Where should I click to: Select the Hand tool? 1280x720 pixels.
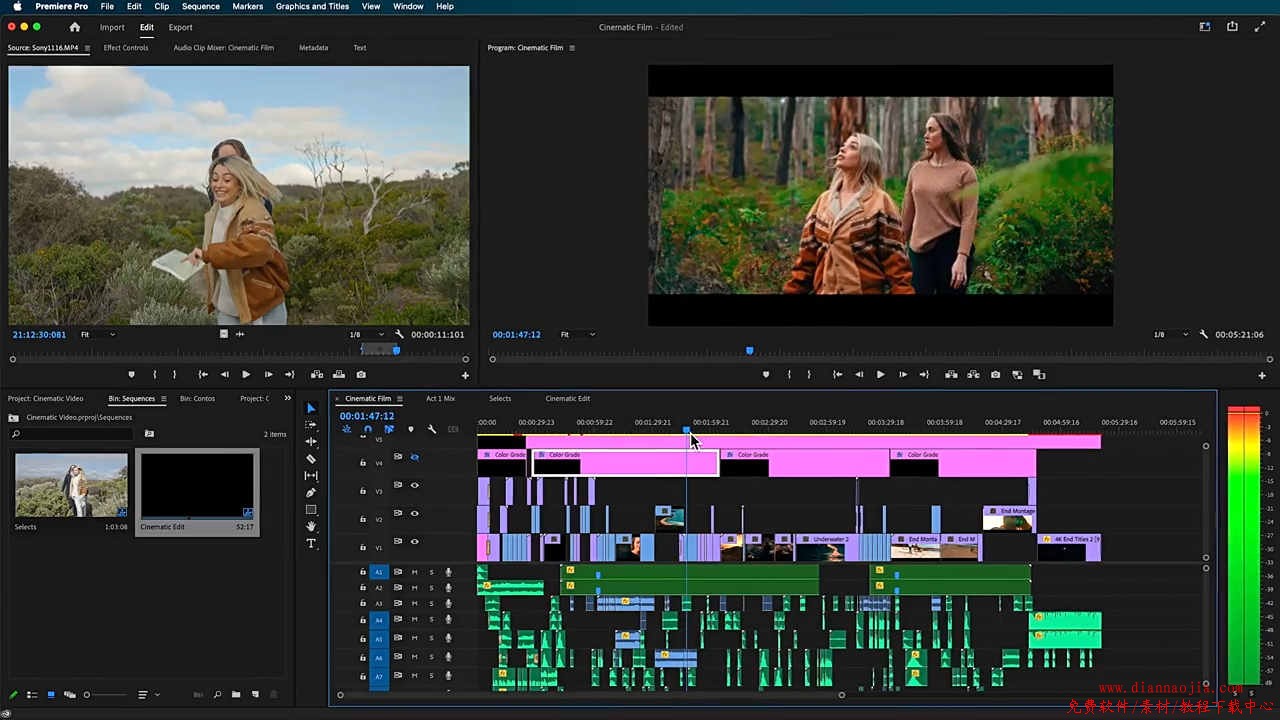pyautogui.click(x=311, y=527)
